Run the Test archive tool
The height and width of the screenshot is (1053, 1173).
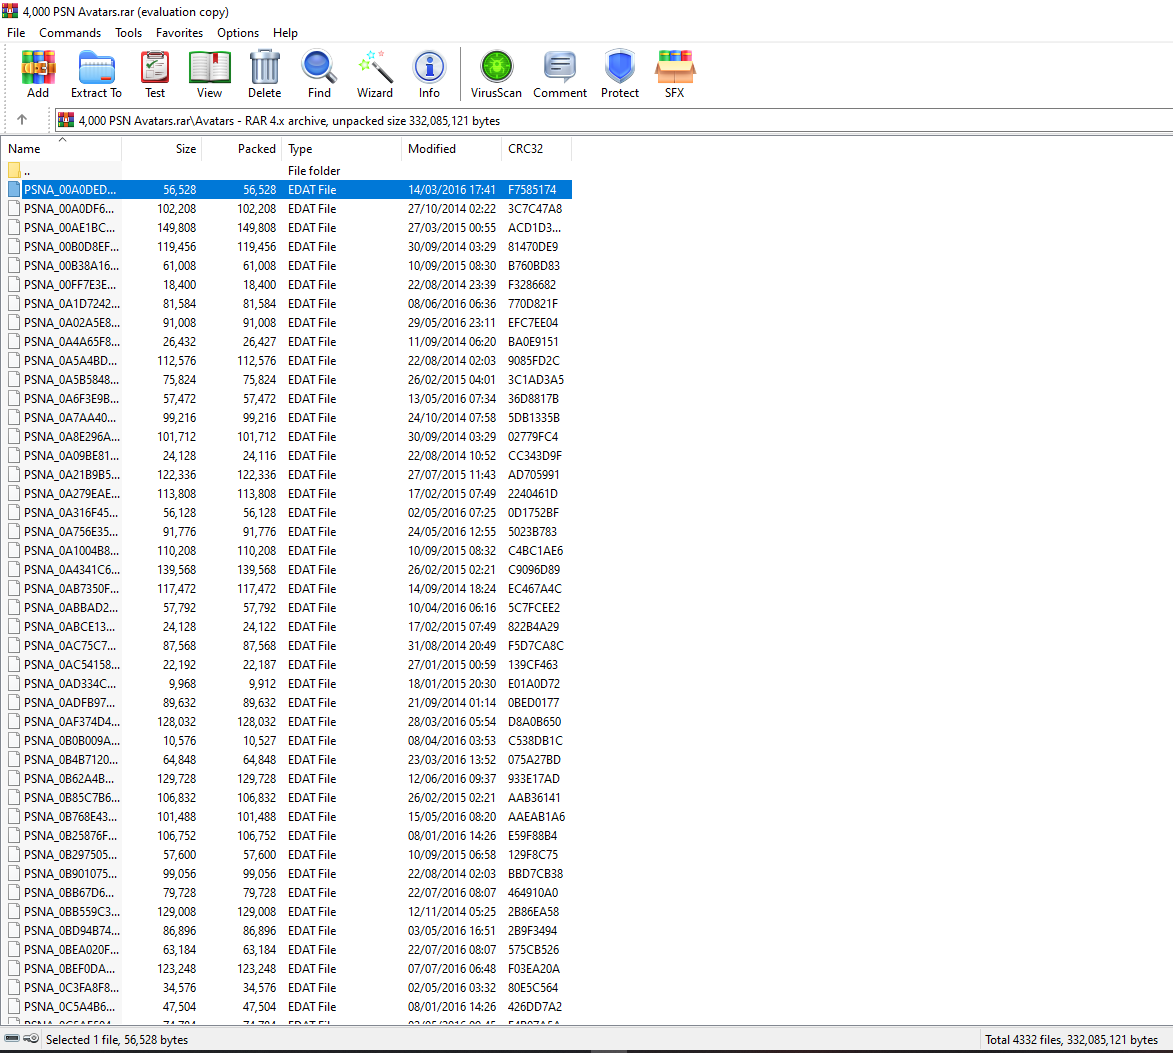tap(155, 75)
